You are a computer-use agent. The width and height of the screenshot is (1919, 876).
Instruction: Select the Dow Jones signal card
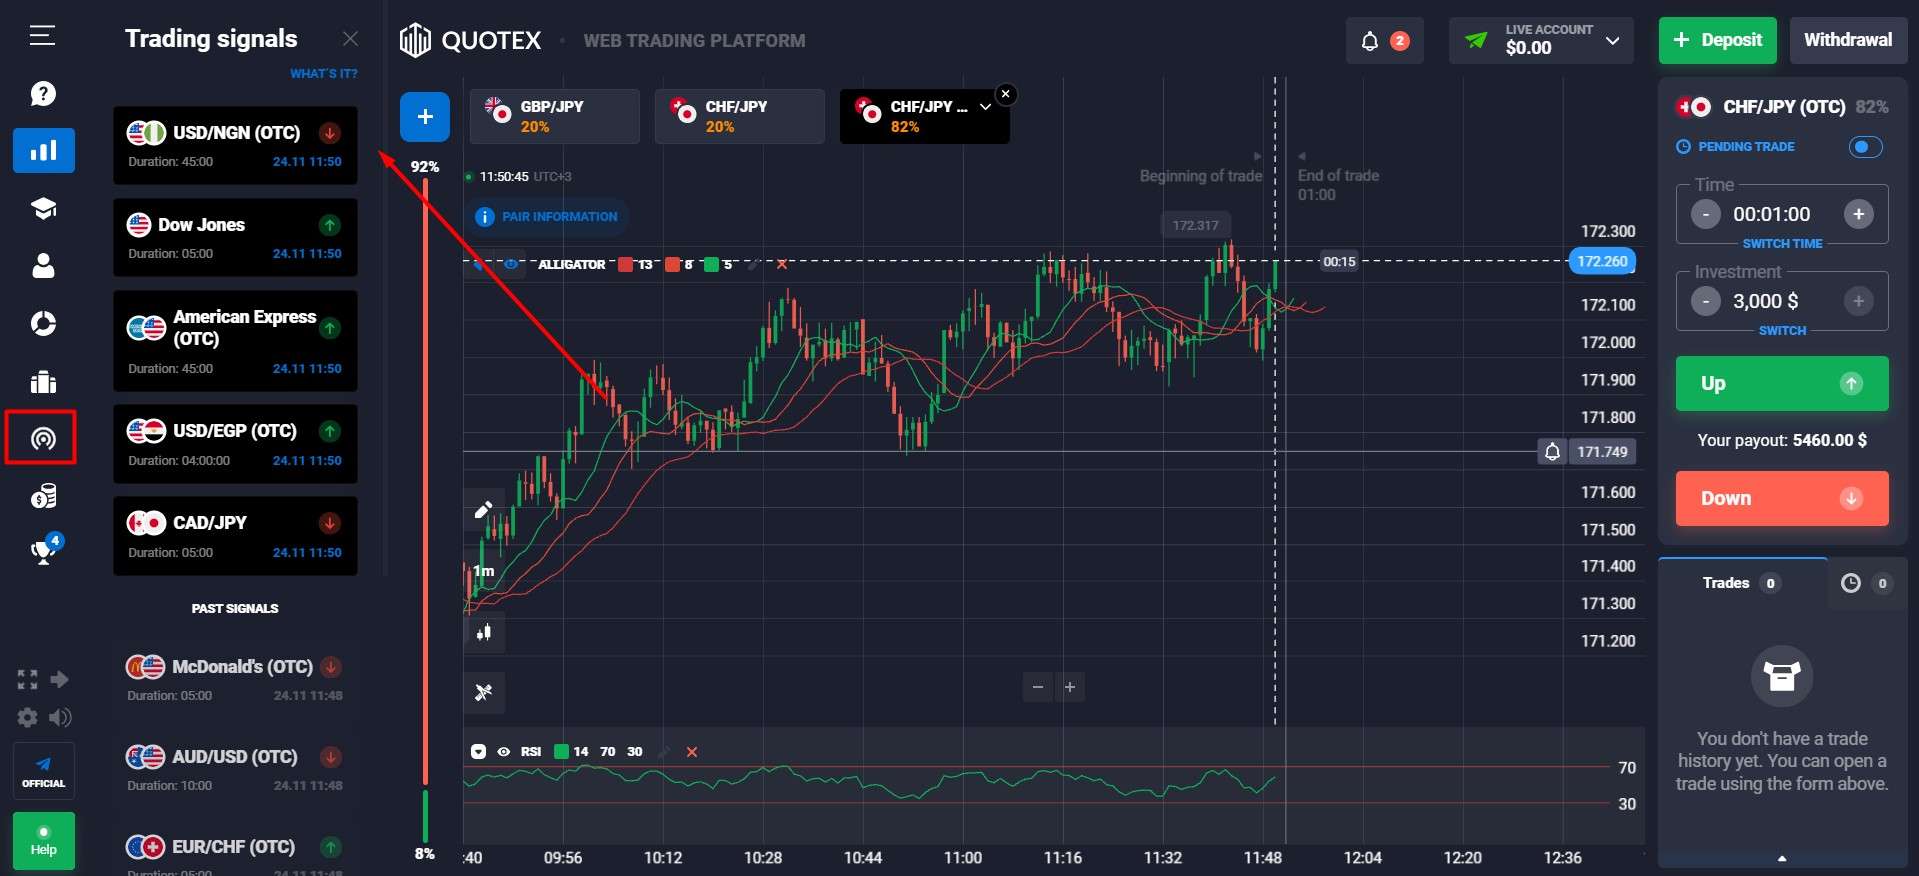click(235, 237)
